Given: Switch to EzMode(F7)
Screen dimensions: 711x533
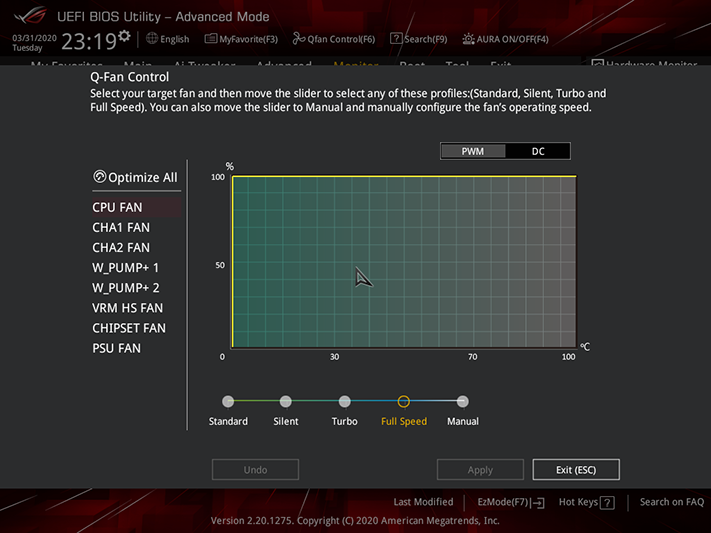Looking at the screenshot, I should (511, 502).
